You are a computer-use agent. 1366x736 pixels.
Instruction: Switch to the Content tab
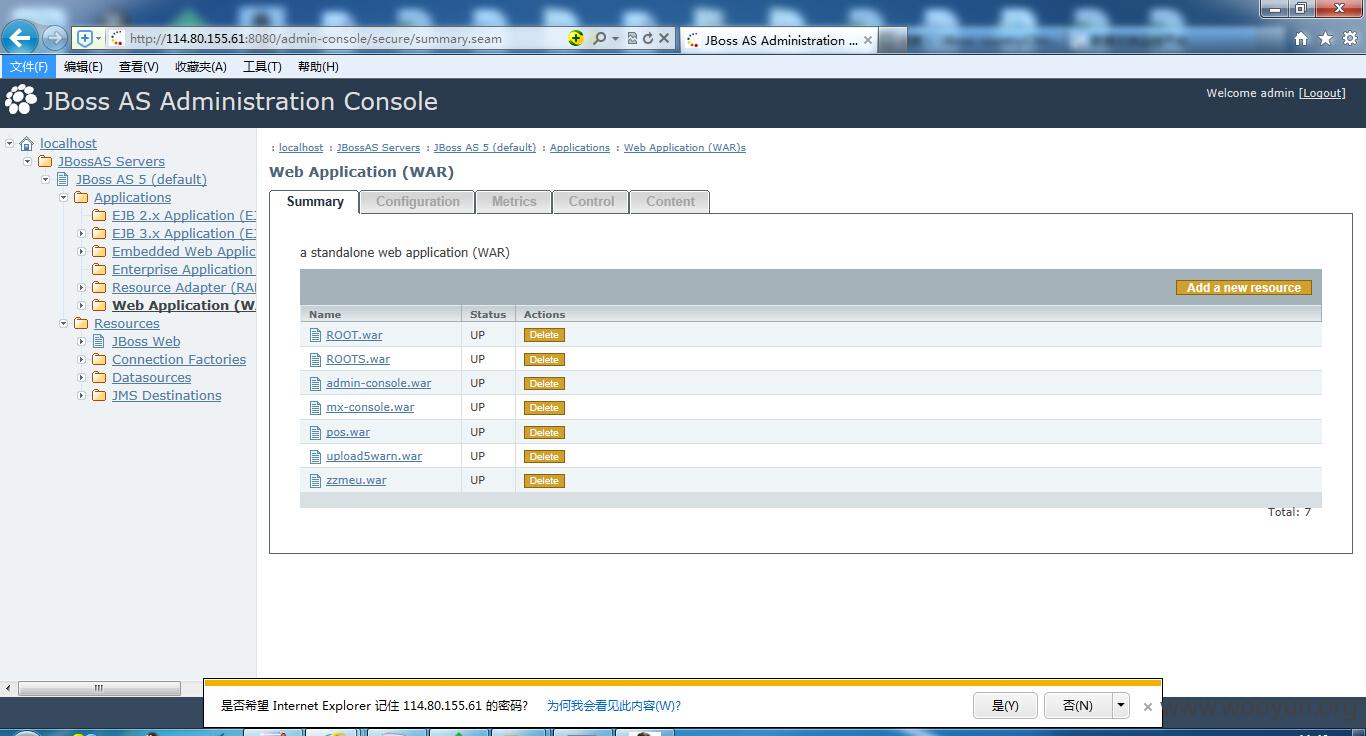pos(670,201)
